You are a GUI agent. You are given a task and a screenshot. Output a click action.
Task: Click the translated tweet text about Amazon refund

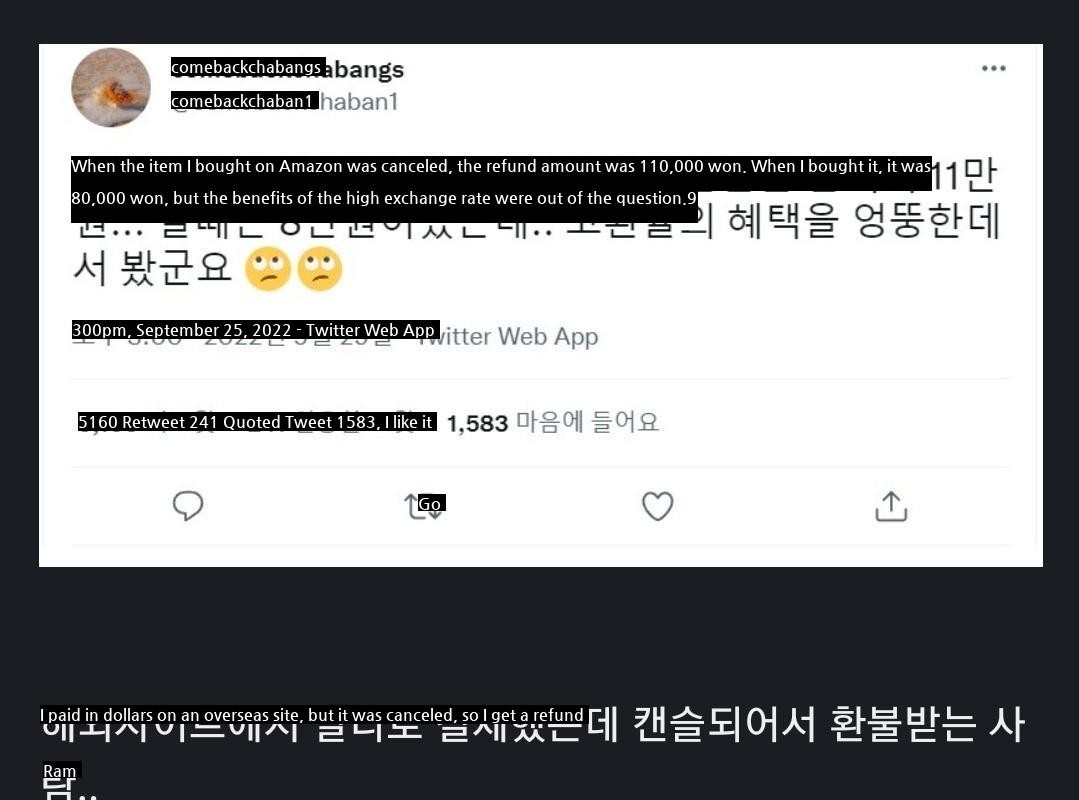tap(501, 182)
